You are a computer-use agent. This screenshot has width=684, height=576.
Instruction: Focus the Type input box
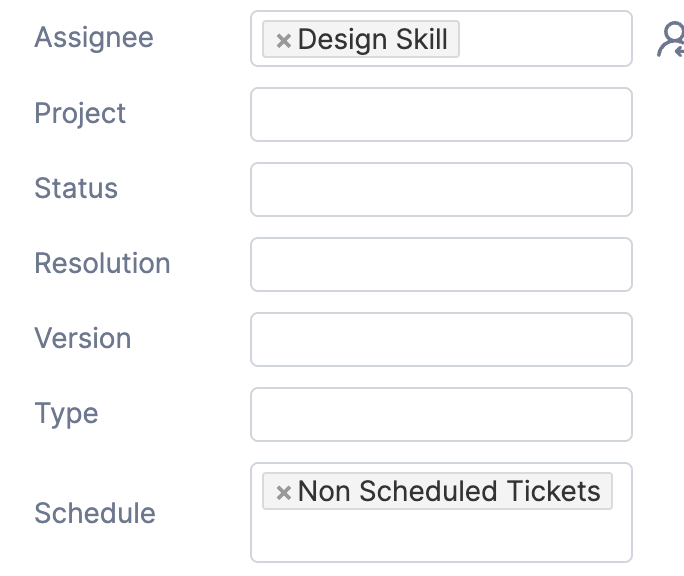coord(441,414)
